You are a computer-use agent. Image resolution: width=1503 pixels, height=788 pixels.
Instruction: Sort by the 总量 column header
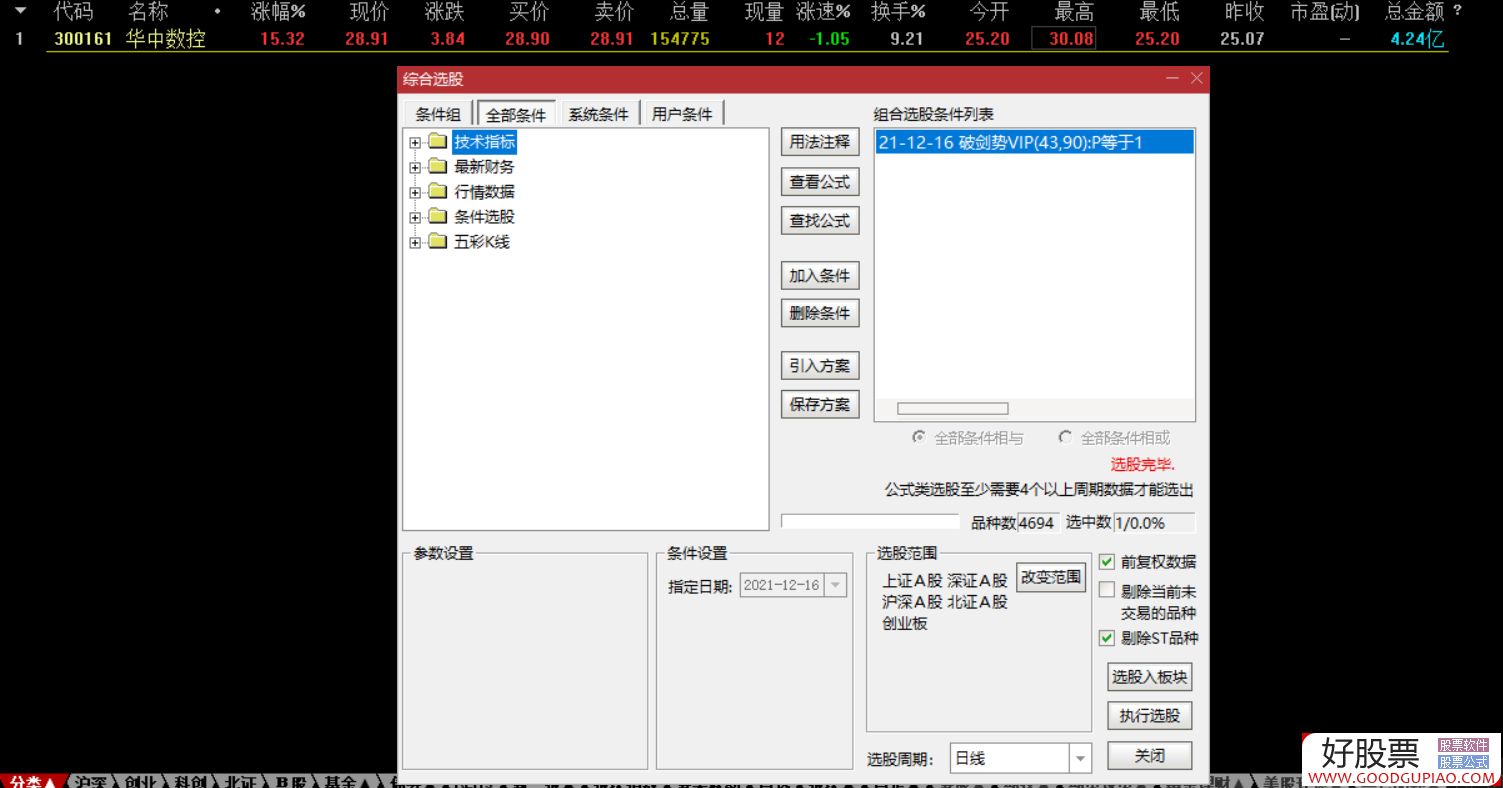click(x=688, y=12)
